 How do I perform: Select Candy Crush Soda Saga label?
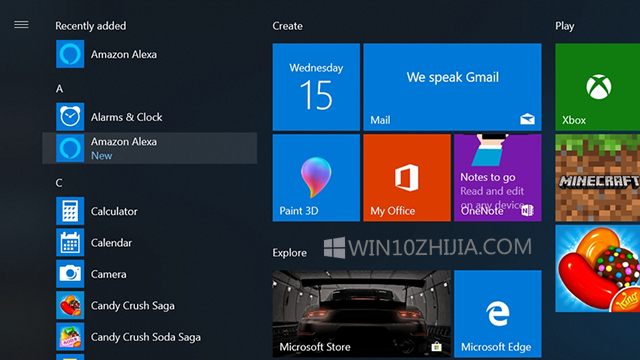coord(146,337)
